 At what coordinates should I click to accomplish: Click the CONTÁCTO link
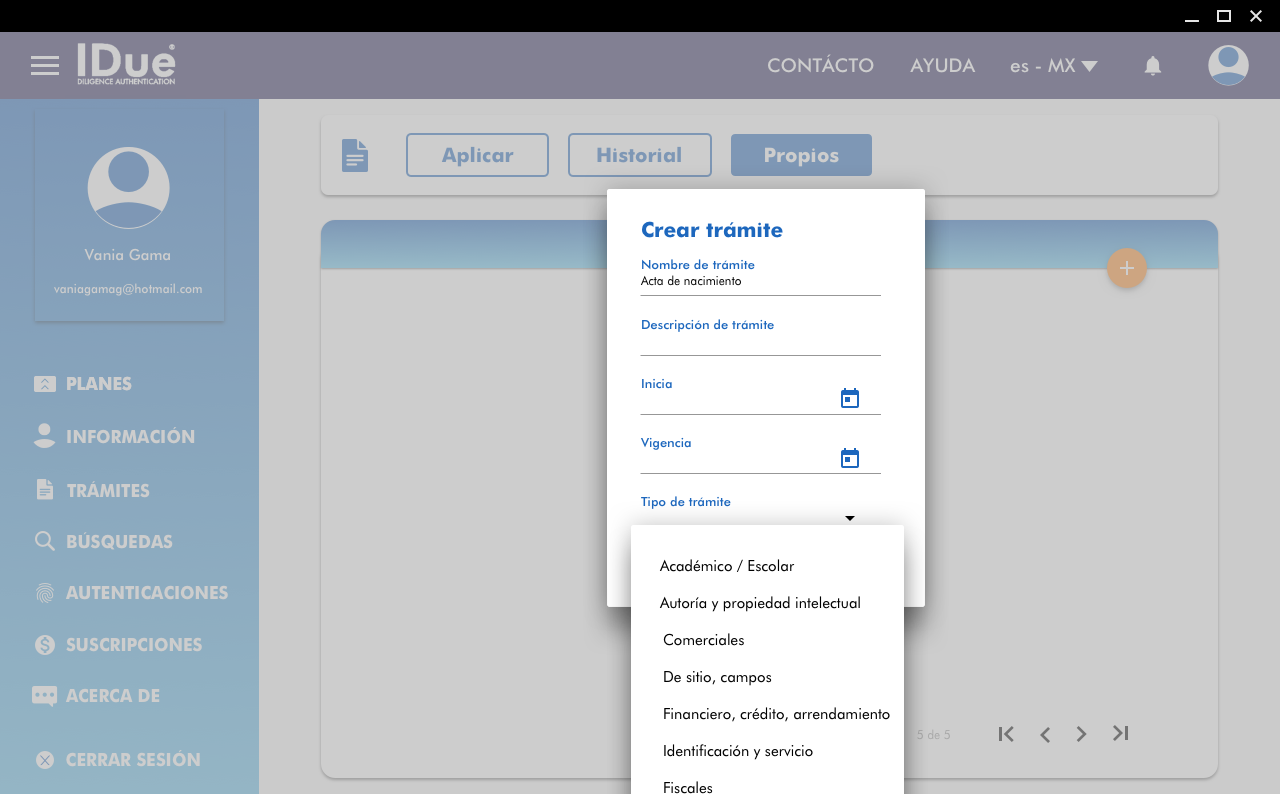point(820,66)
